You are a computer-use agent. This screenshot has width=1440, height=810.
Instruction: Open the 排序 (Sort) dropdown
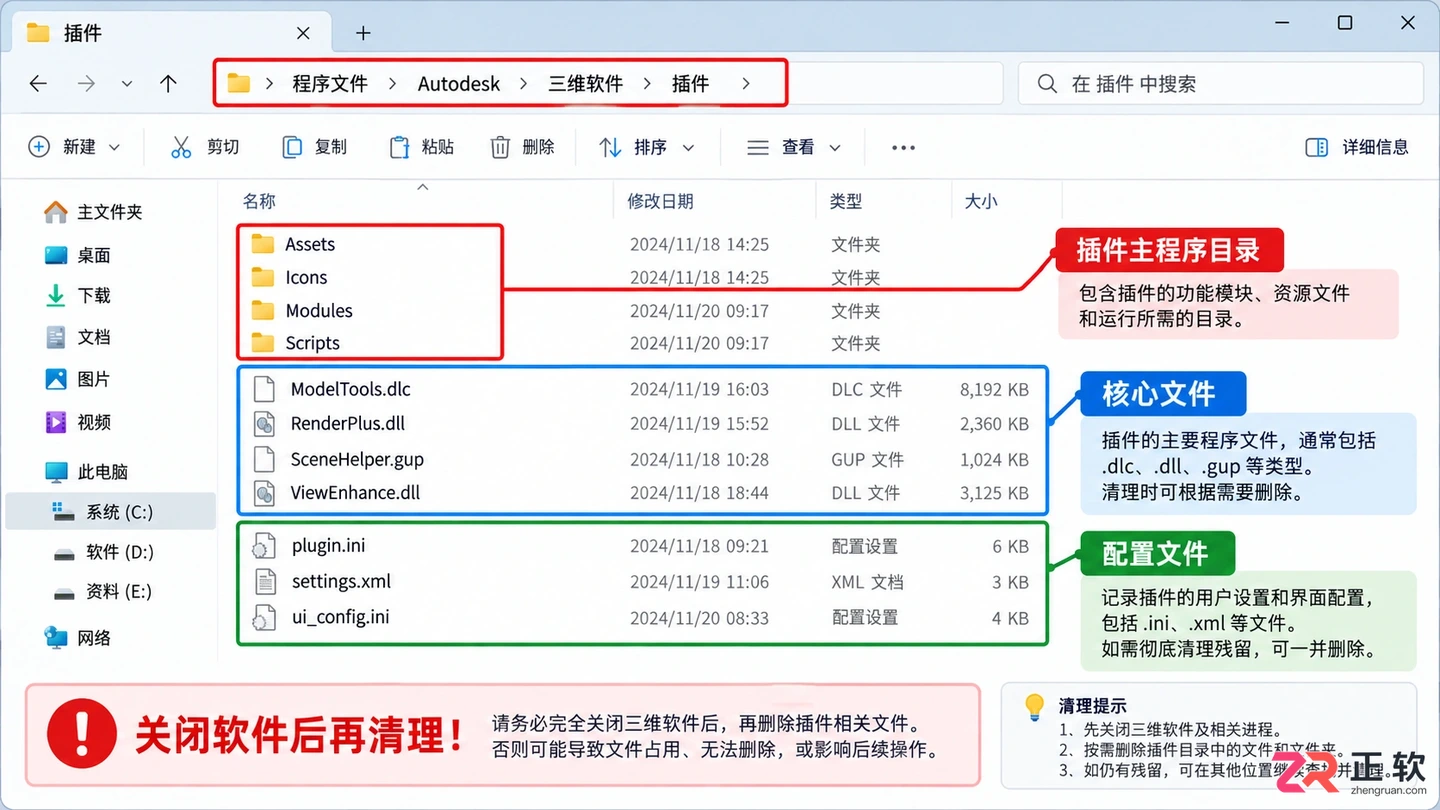[646, 147]
